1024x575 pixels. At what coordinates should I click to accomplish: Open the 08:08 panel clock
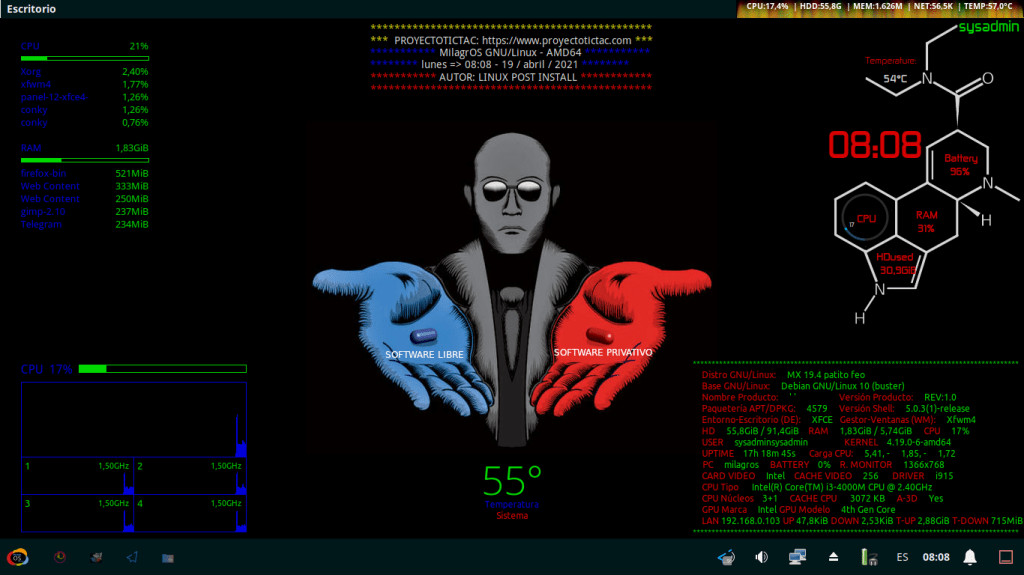[936, 556]
